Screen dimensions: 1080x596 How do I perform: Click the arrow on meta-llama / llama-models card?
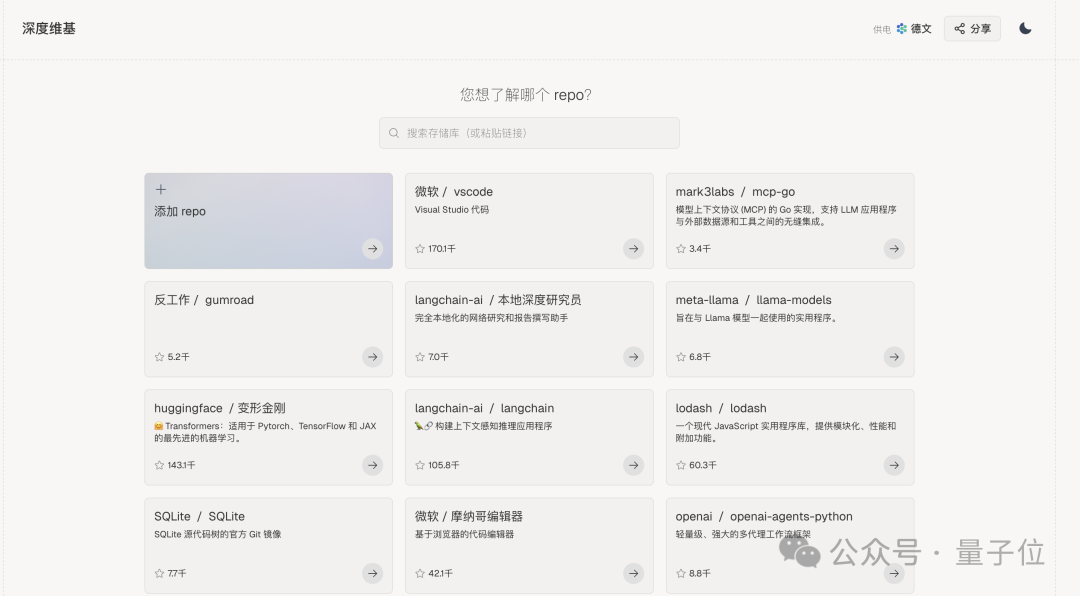pyautogui.click(x=894, y=357)
